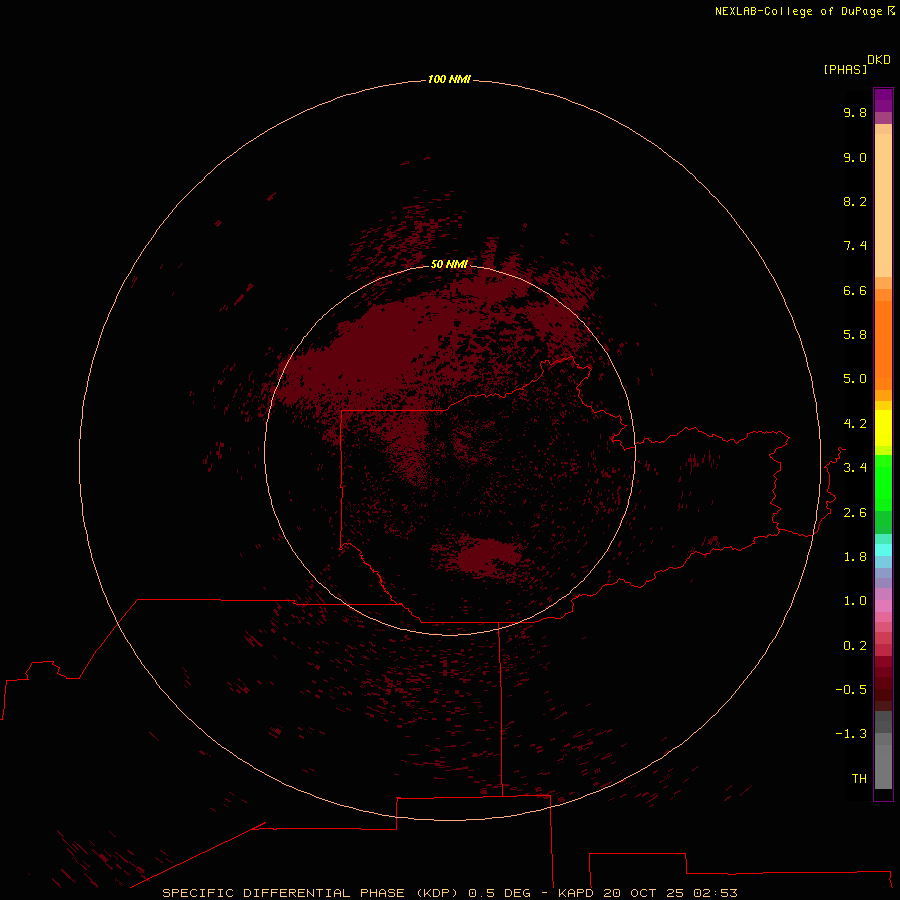Viewport: 900px width, 900px height.
Task: Click the TH label on the color scale
Action: click(x=859, y=779)
